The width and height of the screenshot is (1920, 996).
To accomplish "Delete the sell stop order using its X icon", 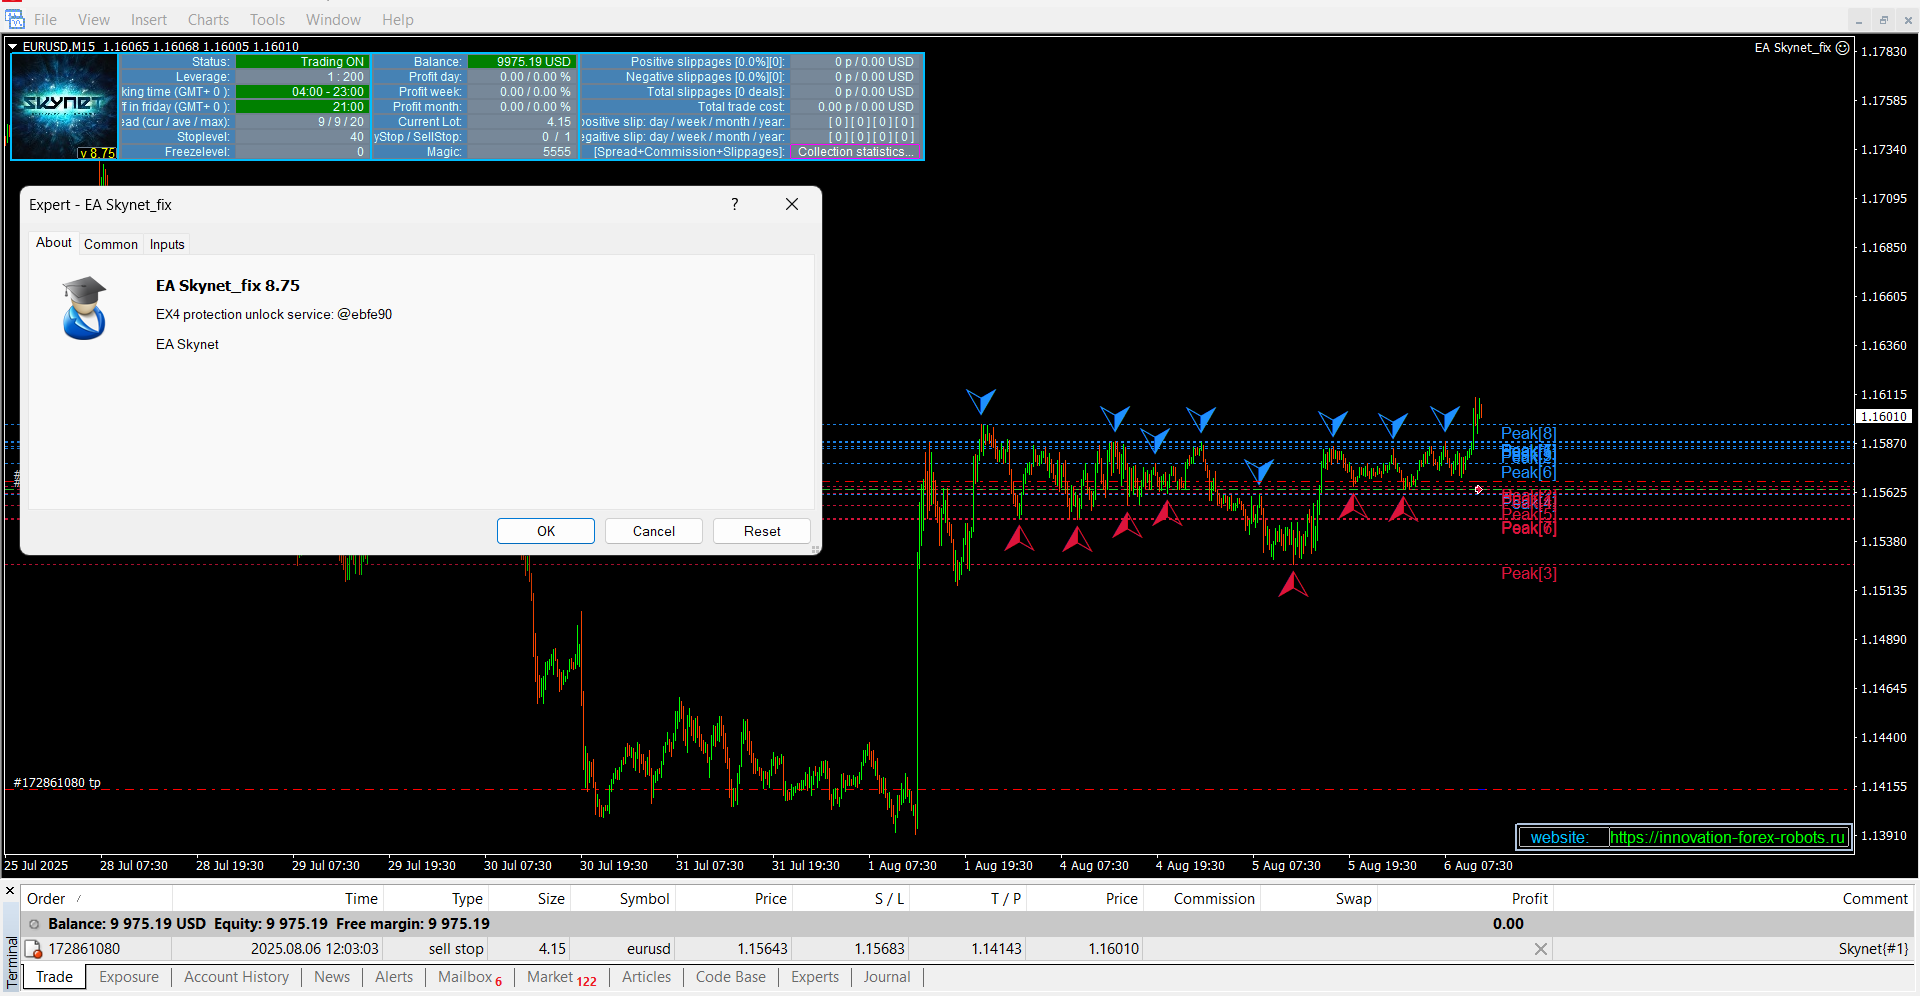I will pyautogui.click(x=1541, y=949).
